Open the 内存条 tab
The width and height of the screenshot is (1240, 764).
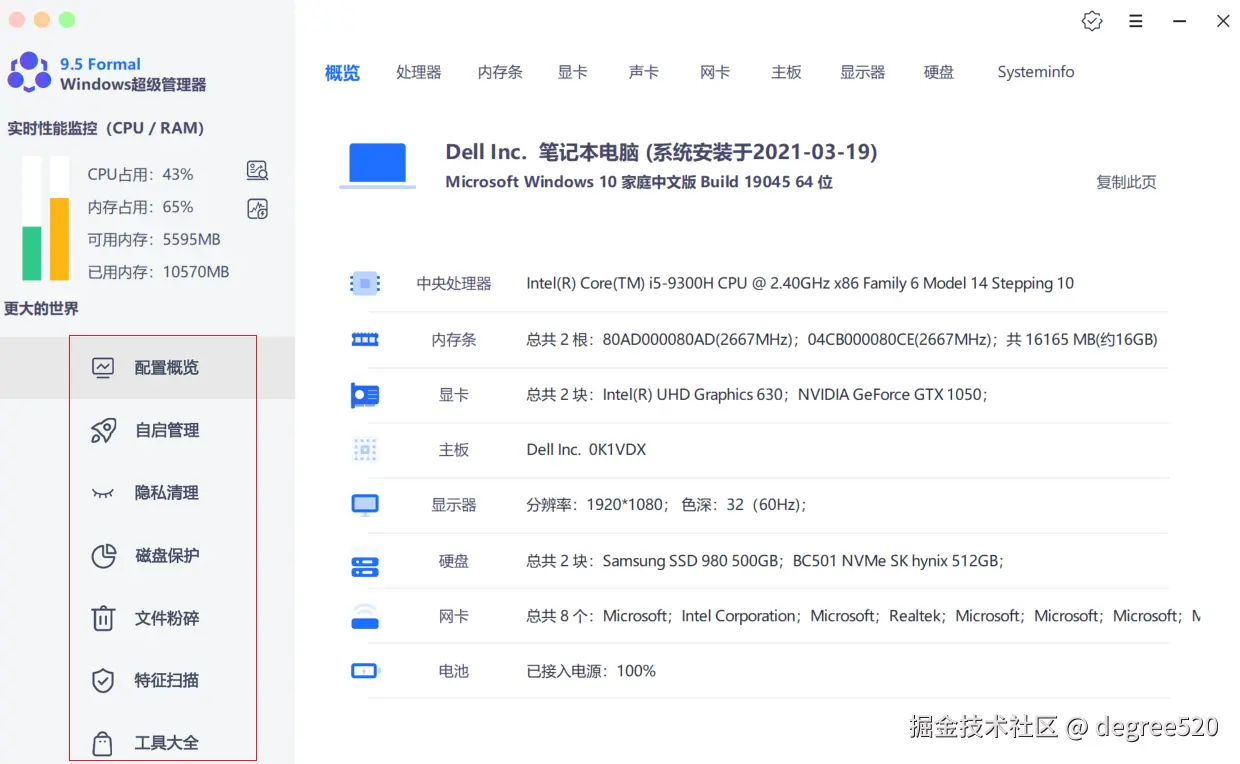pyautogui.click(x=500, y=72)
